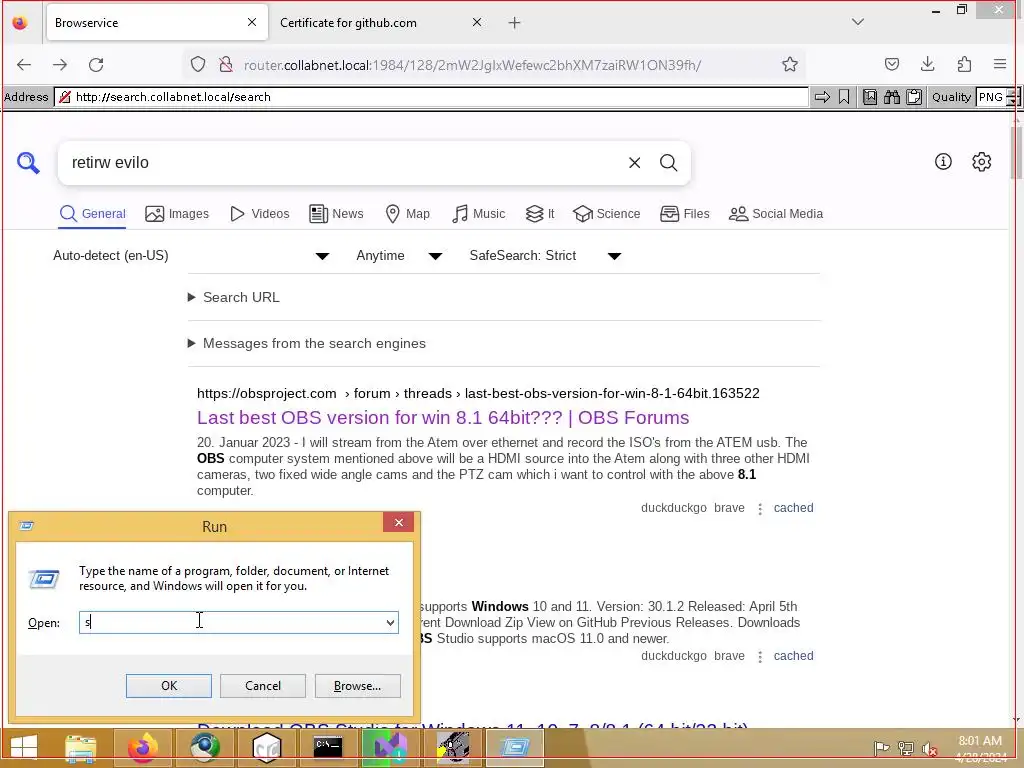Click the Action Center flag tray icon
The height and width of the screenshot is (768, 1024).
[x=881, y=748]
